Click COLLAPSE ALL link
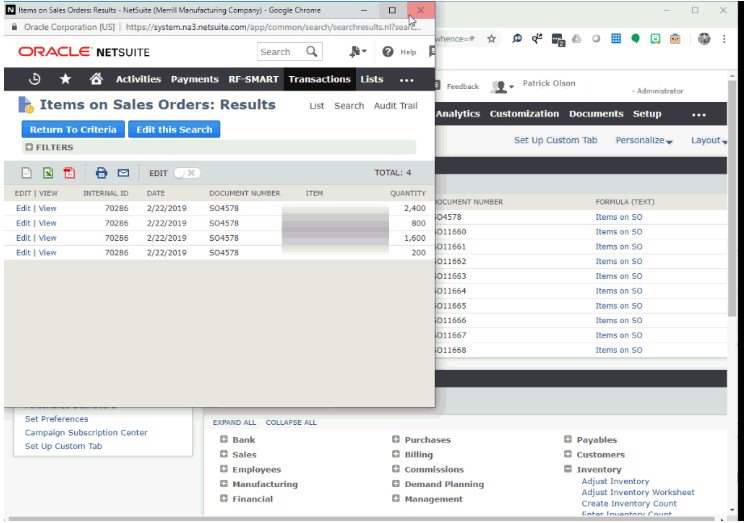The height and width of the screenshot is (523, 744). coord(291,422)
